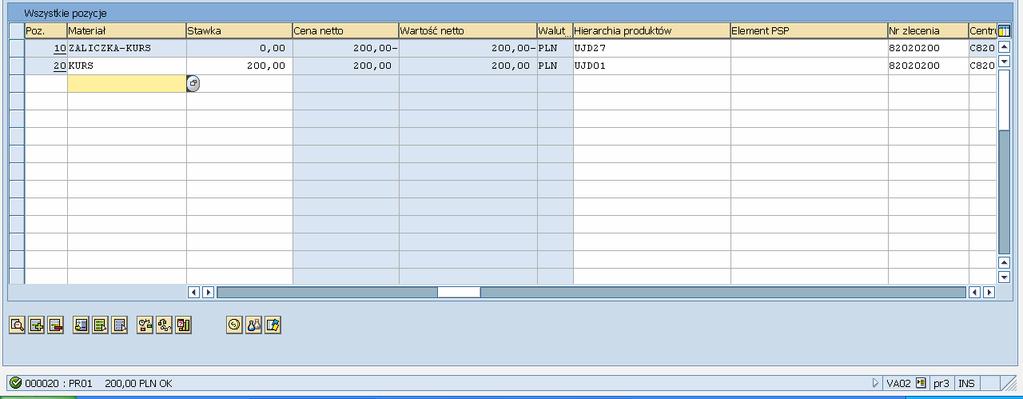Expand the status bar triangle before VA02
Screen dimensions: 1023x399
point(876,383)
